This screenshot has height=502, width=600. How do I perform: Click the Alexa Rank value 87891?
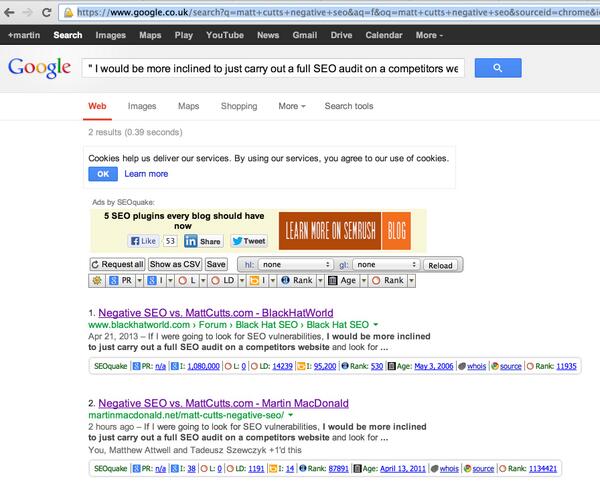338,469
